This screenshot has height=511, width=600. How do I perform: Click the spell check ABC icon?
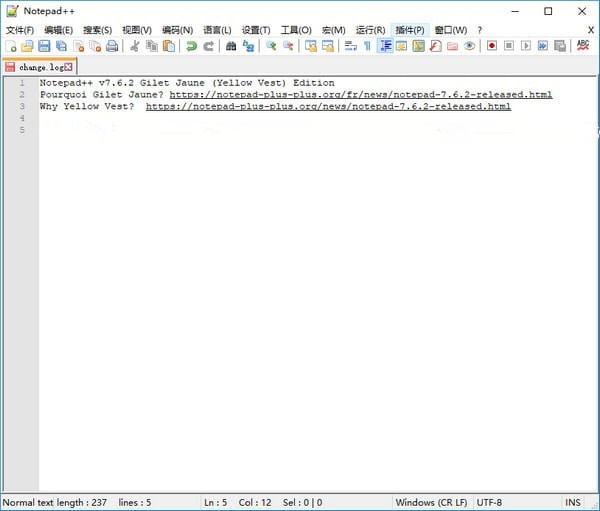(x=584, y=46)
